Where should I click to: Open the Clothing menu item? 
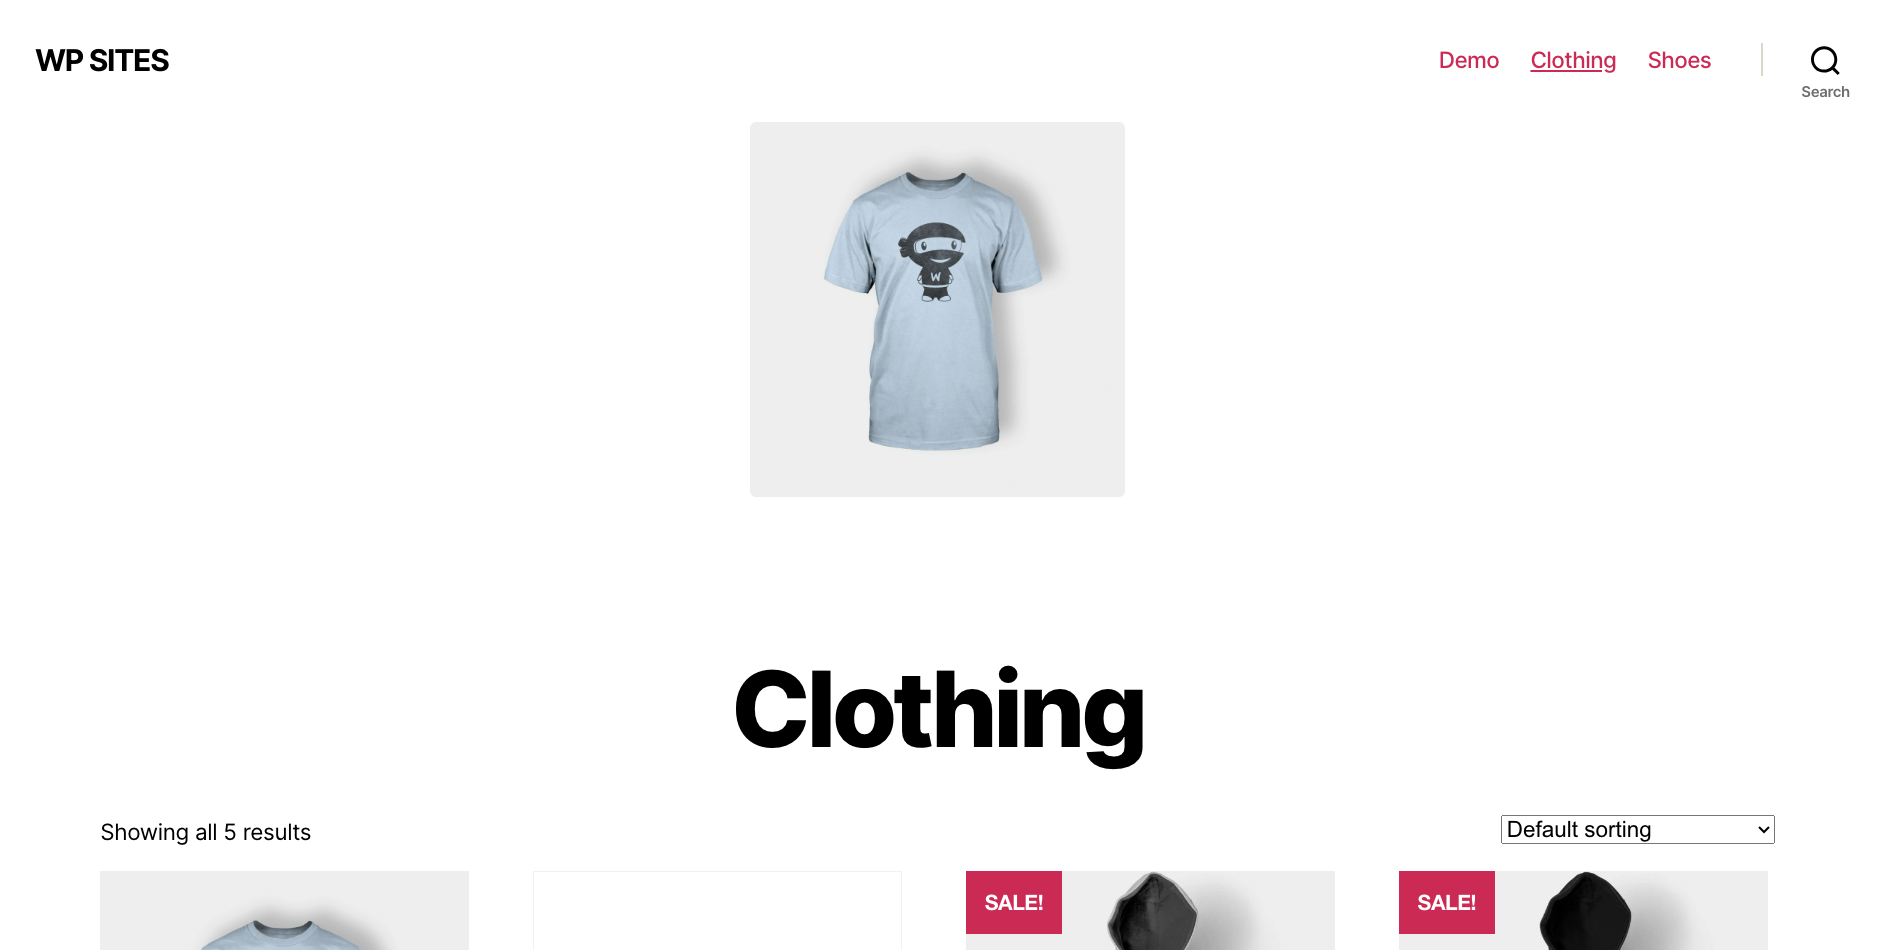tap(1573, 60)
